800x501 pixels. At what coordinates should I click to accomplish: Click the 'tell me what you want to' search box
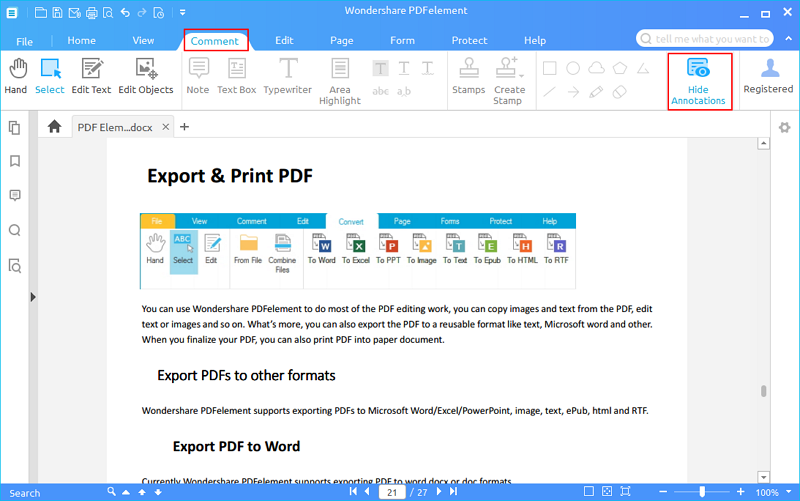(705, 39)
